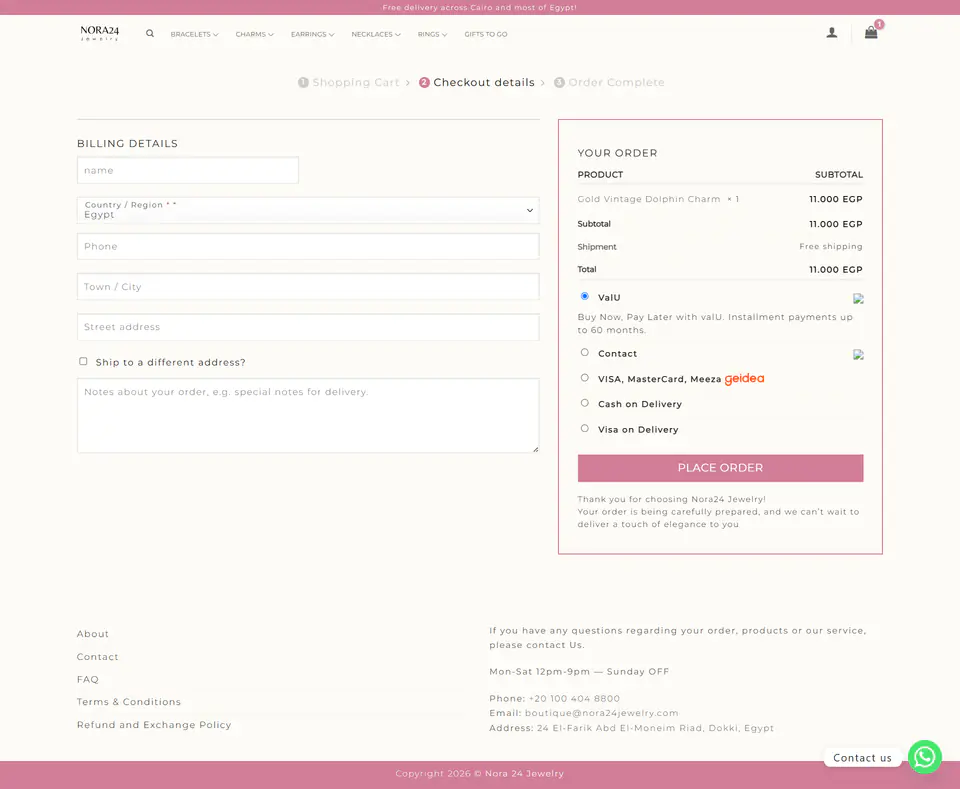Screen dimensions: 960x789
Task: Click the Contact payment logo image
Action: pyautogui.click(x=858, y=355)
